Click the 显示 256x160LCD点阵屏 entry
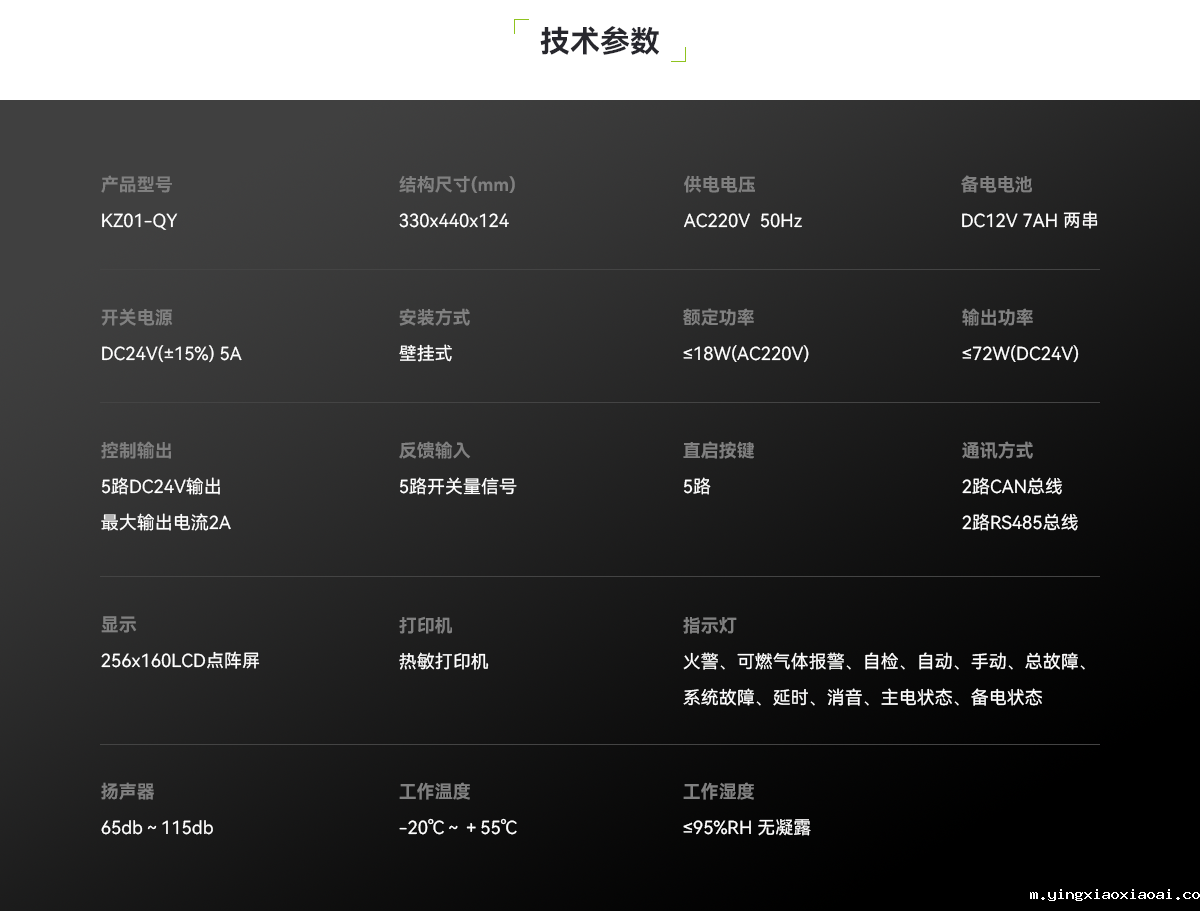 (x=180, y=661)
